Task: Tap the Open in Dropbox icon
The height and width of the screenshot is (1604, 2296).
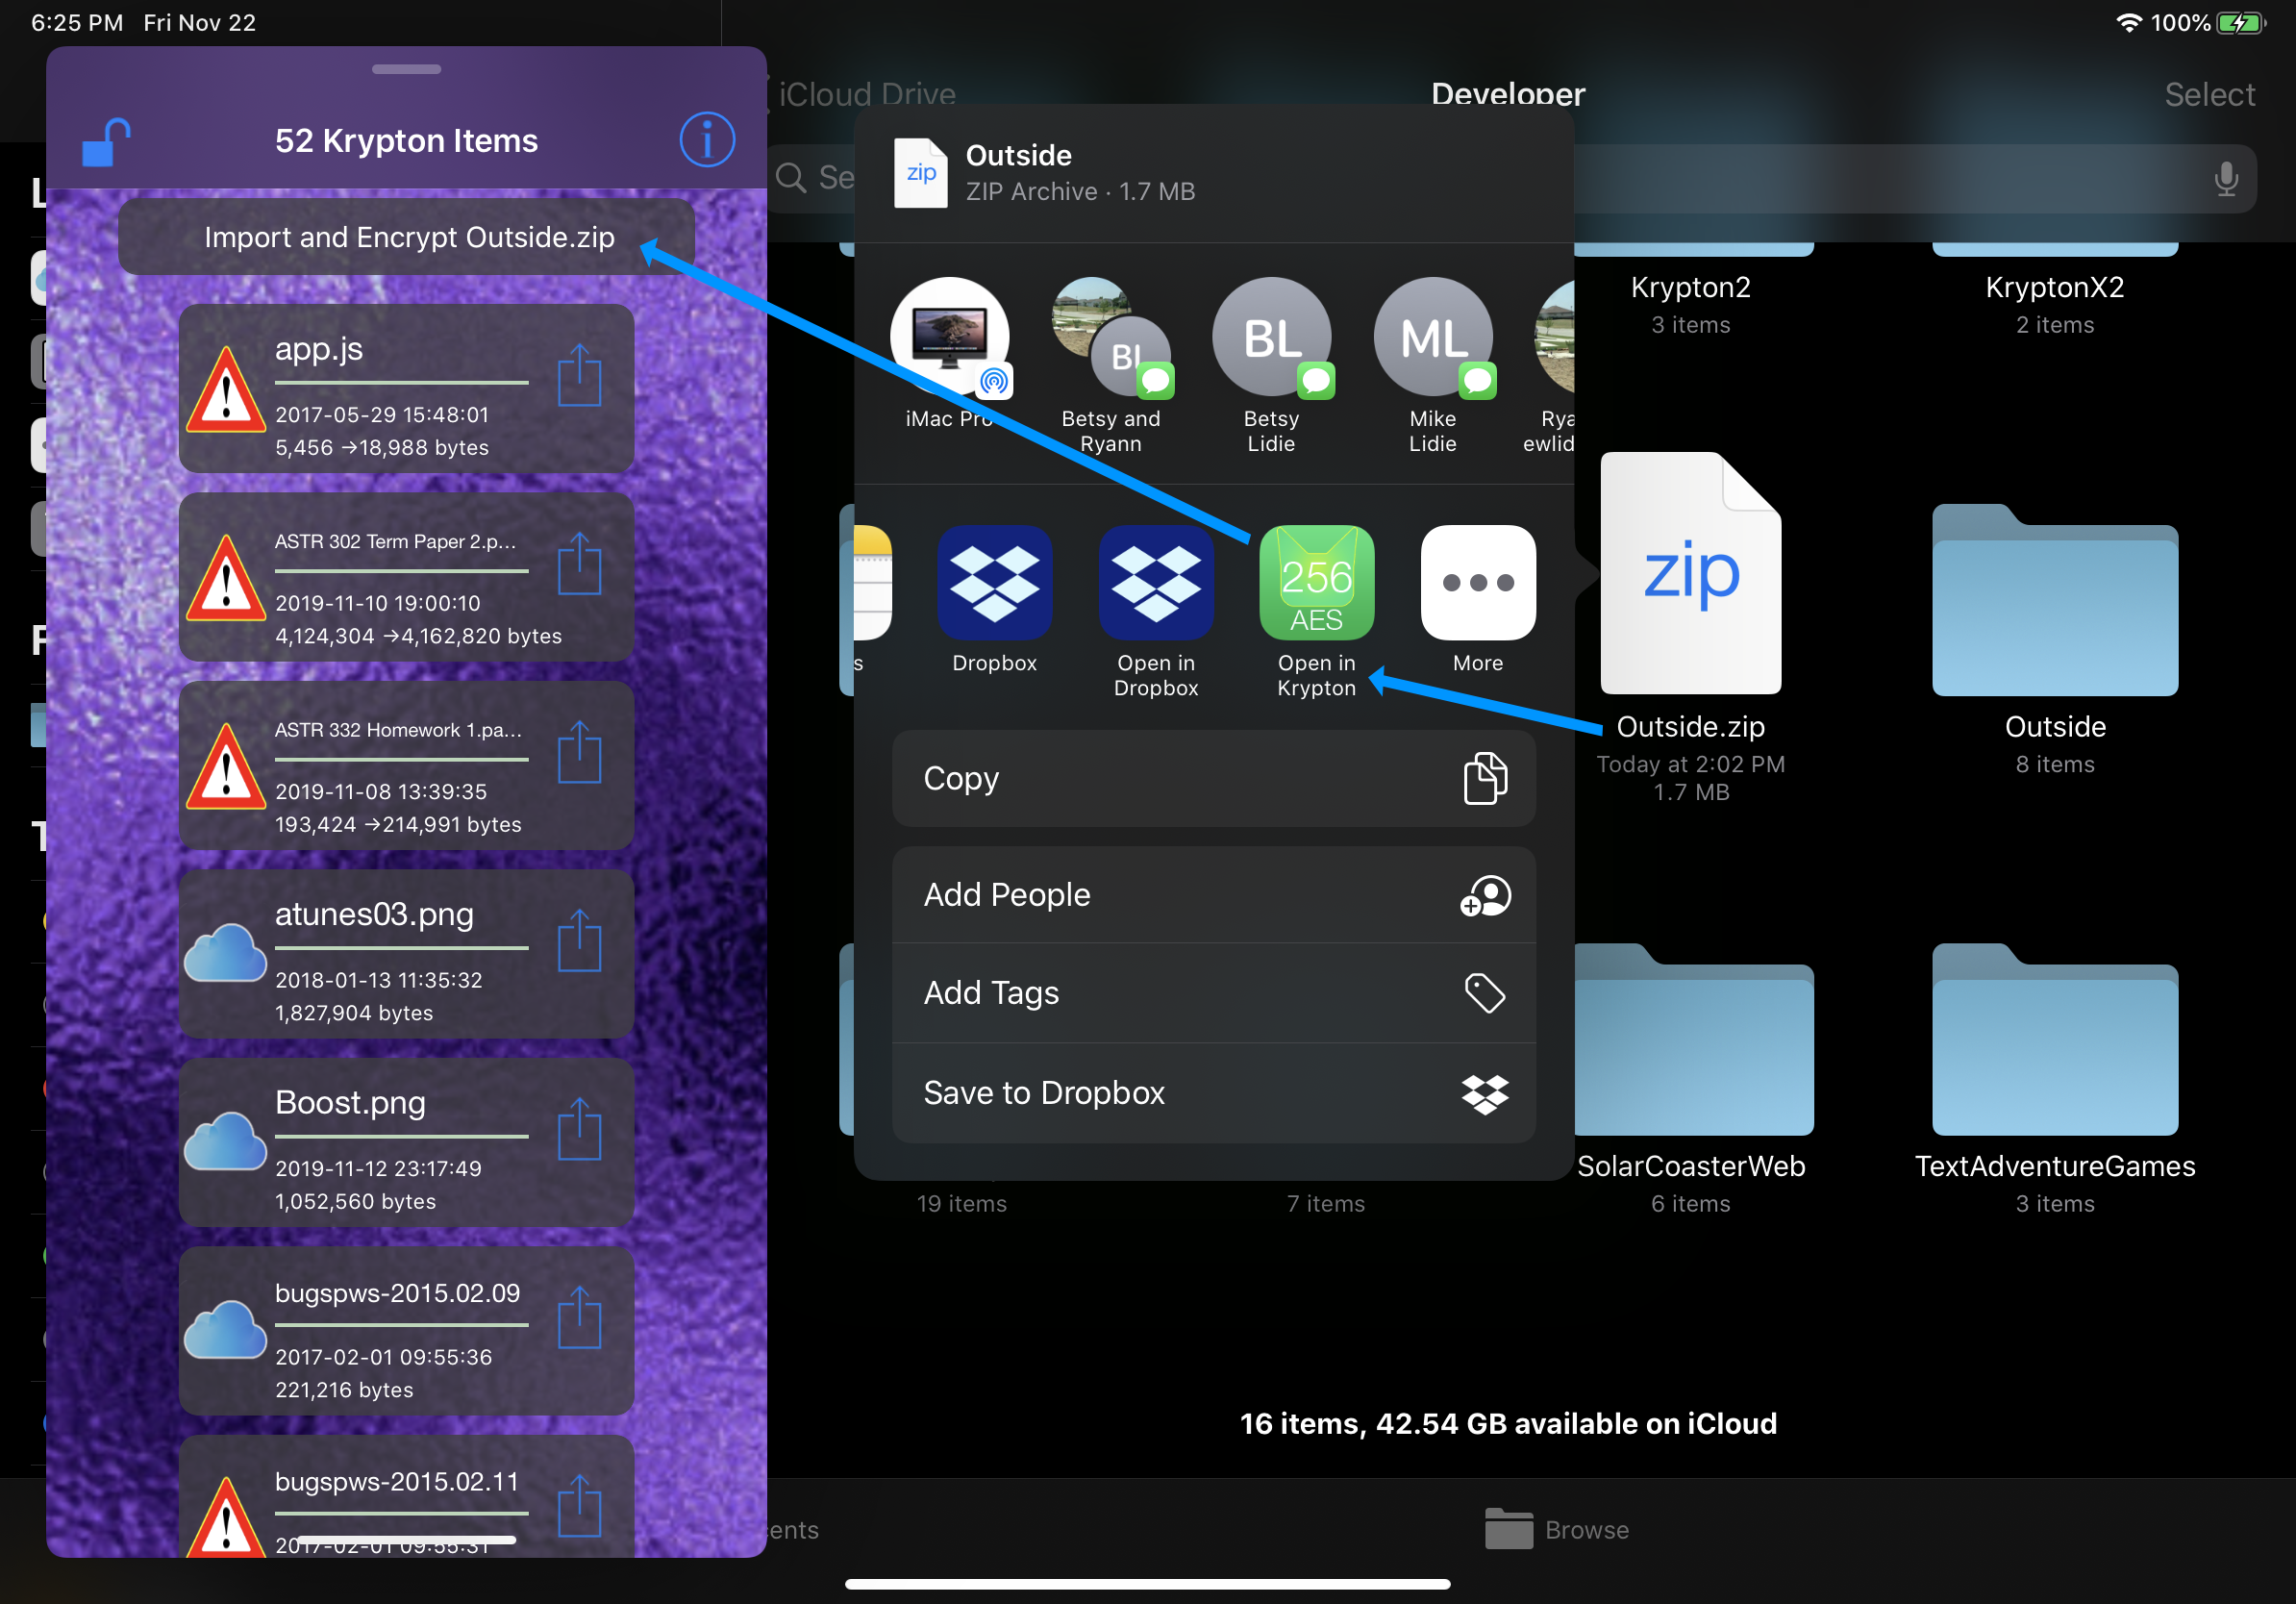Action: (1155, 583)
